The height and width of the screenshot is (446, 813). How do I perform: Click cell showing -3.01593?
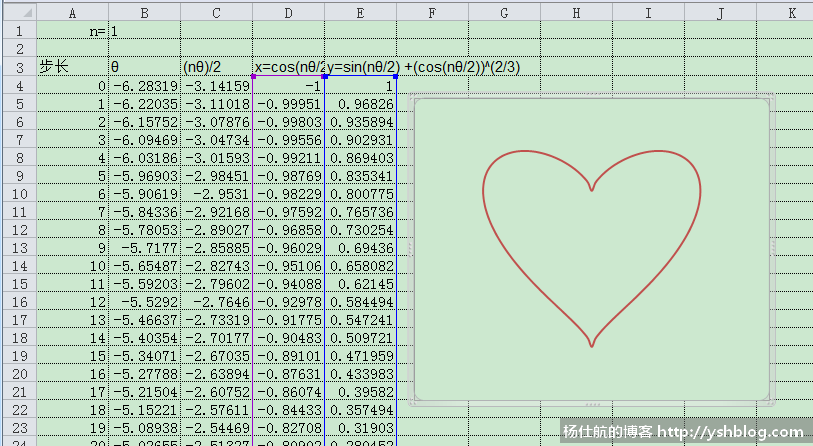pos(217,157)
